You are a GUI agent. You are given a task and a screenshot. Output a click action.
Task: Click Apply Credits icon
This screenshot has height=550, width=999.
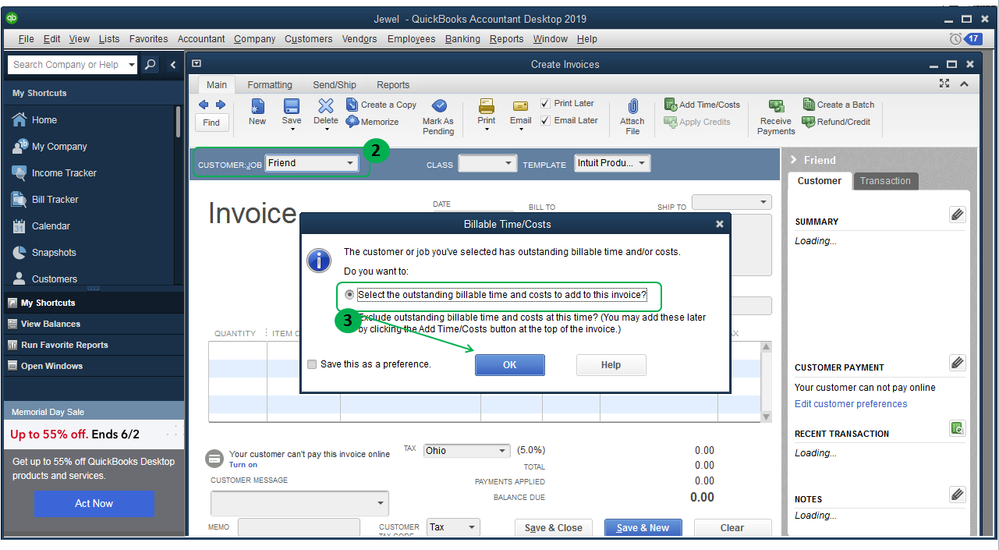pos(670,122)
